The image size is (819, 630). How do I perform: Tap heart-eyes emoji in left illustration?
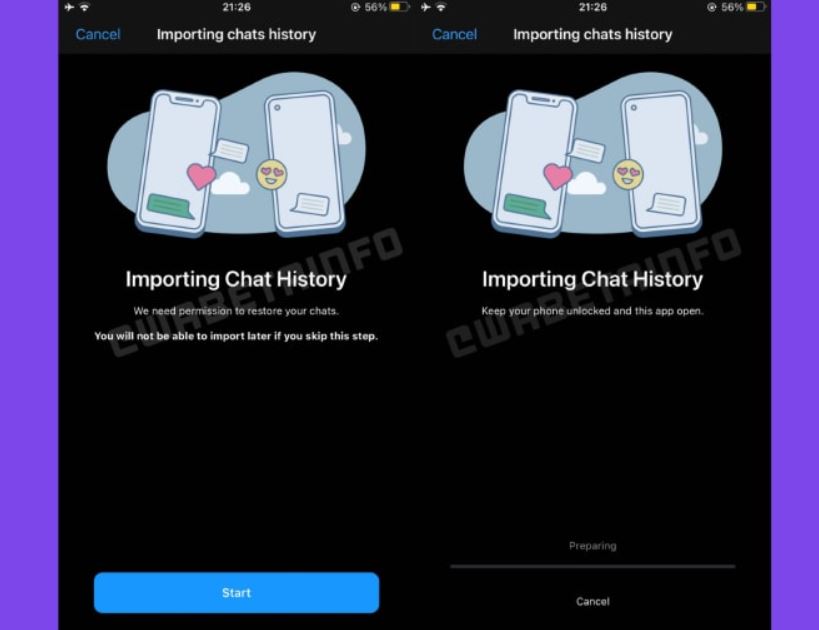(272, 174)
